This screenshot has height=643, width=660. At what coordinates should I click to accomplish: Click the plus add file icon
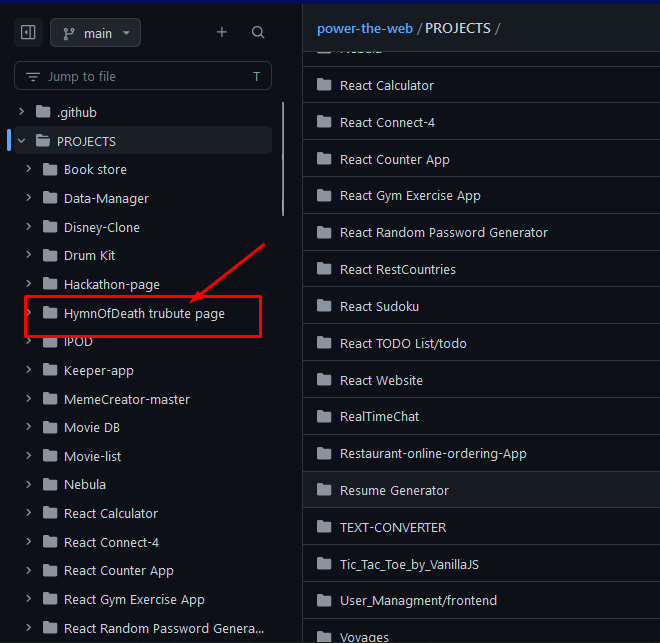pyautogui.click(x=222, y=32)
